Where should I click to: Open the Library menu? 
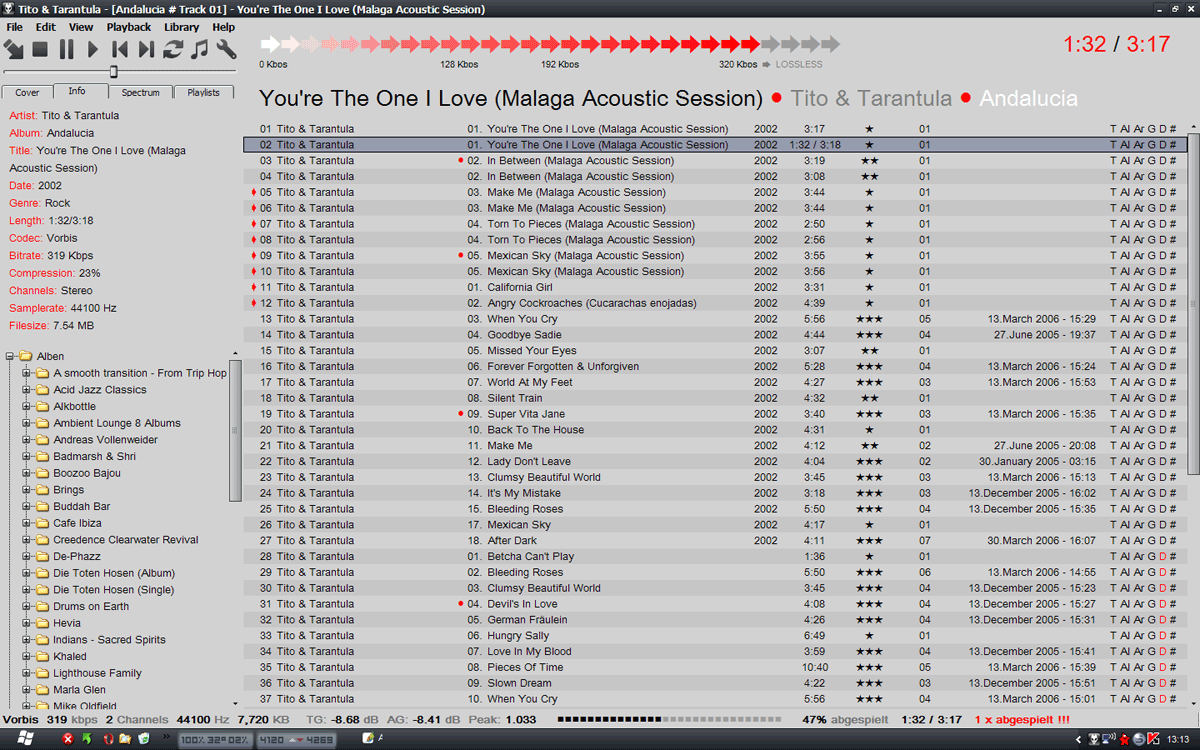[x=182, y=27]
